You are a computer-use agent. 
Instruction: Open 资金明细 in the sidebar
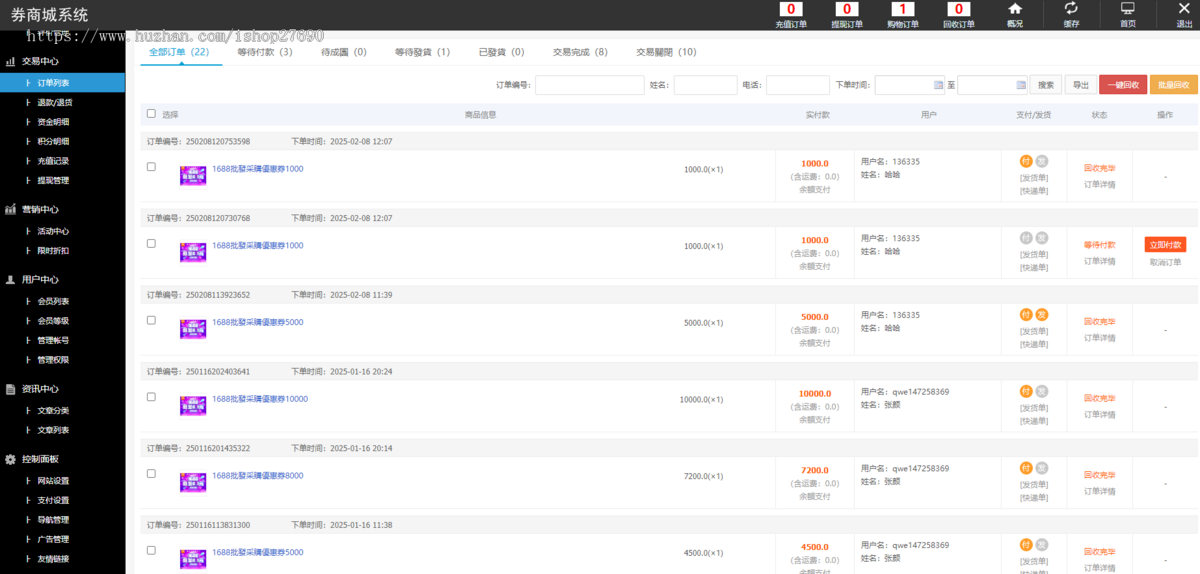point(54,122)
